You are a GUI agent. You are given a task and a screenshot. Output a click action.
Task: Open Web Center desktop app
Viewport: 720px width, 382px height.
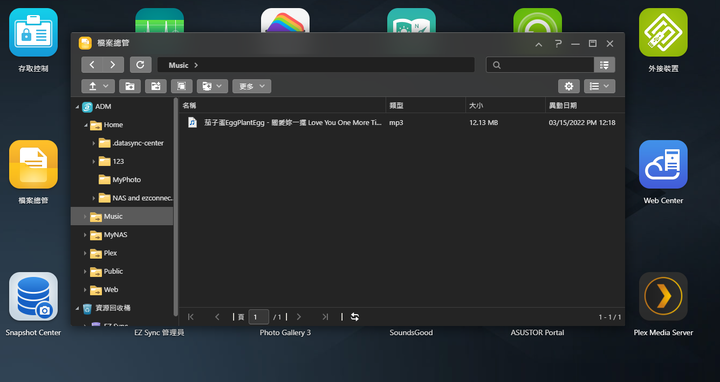point(663,164)
